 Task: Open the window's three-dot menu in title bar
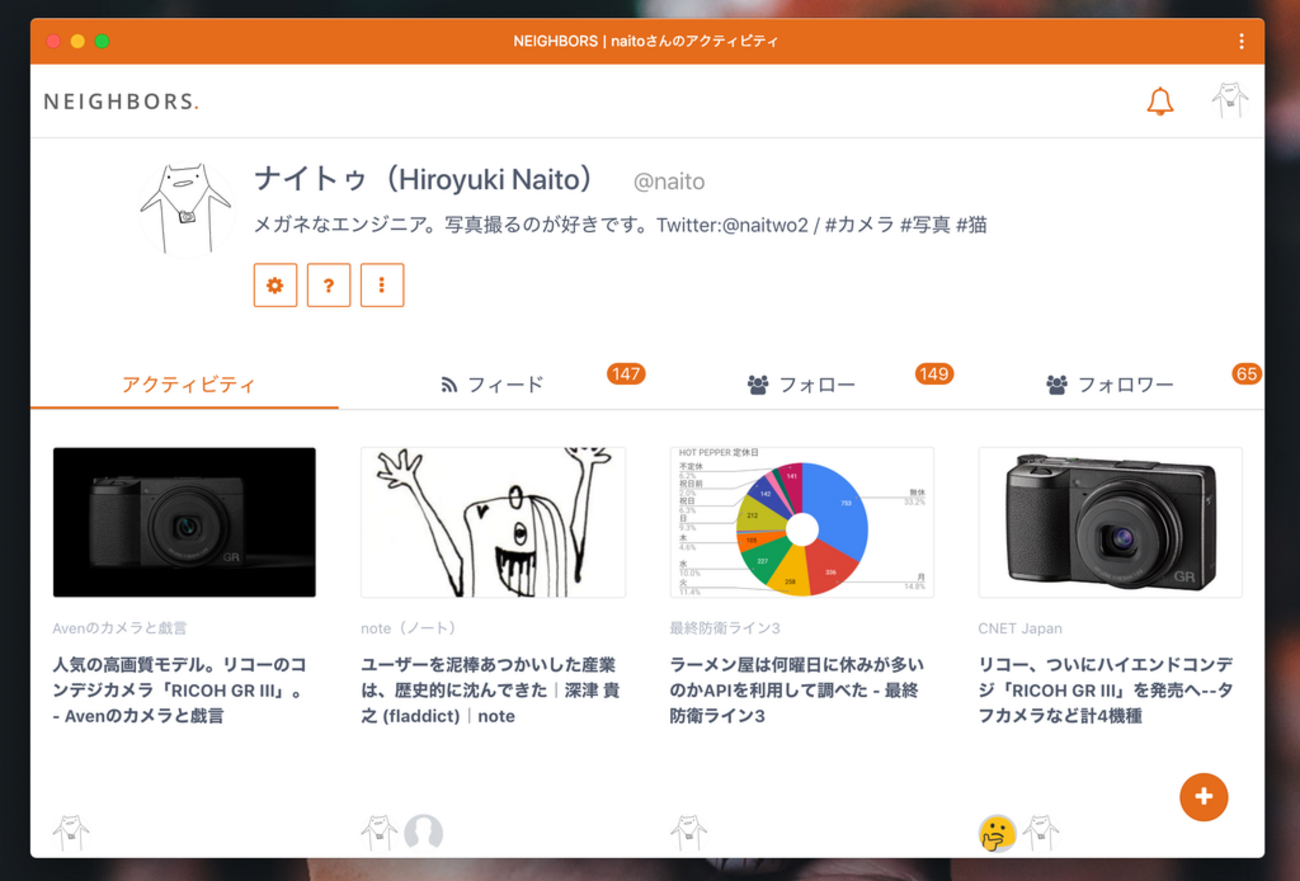pyautogui.click(x=1241, y=41)
